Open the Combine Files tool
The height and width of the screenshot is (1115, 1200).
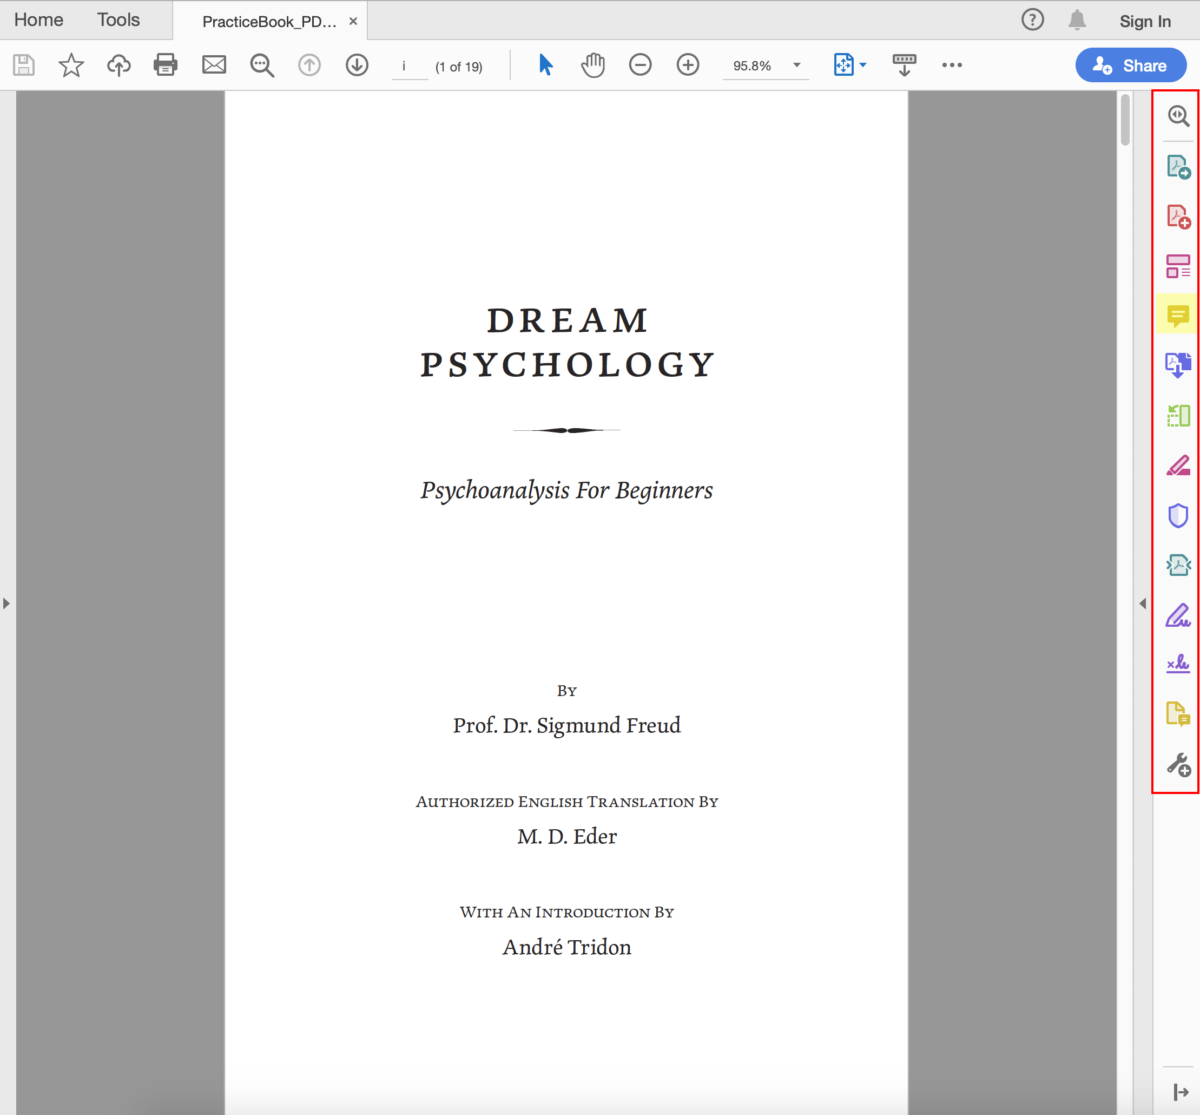pyautogui.click(x=1178, y=365)
